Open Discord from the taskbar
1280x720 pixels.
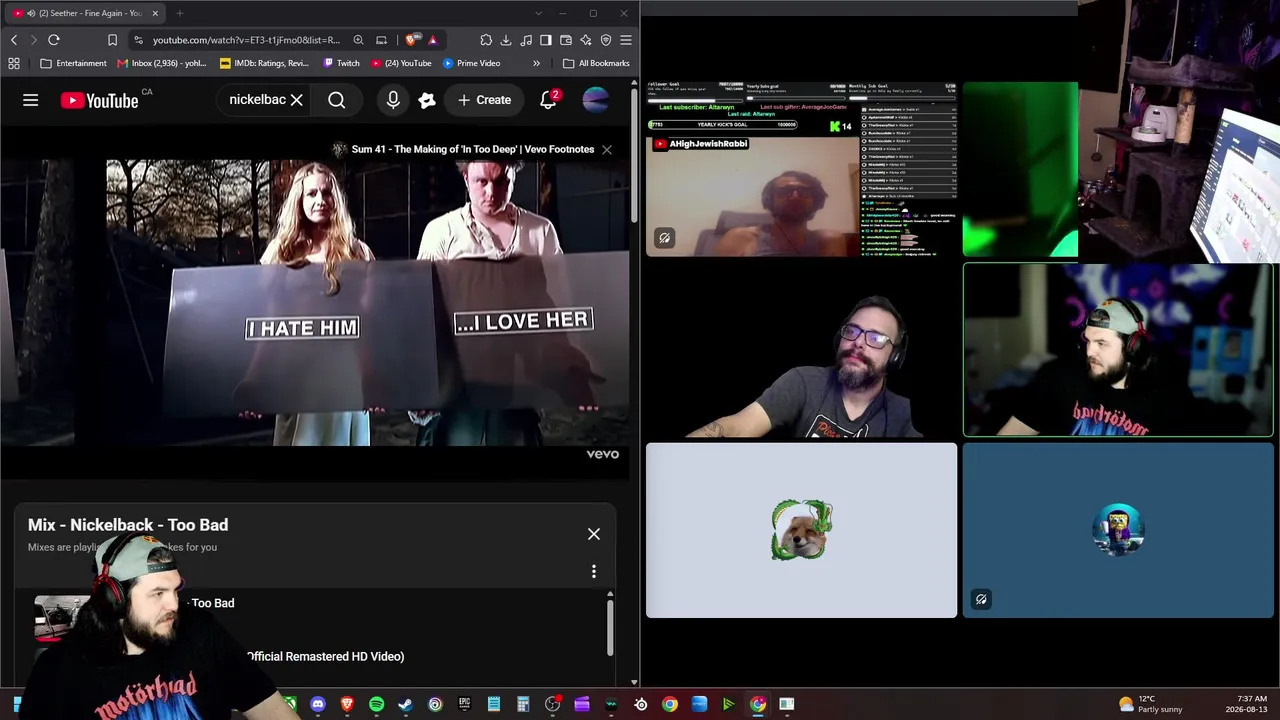[318, 704]
